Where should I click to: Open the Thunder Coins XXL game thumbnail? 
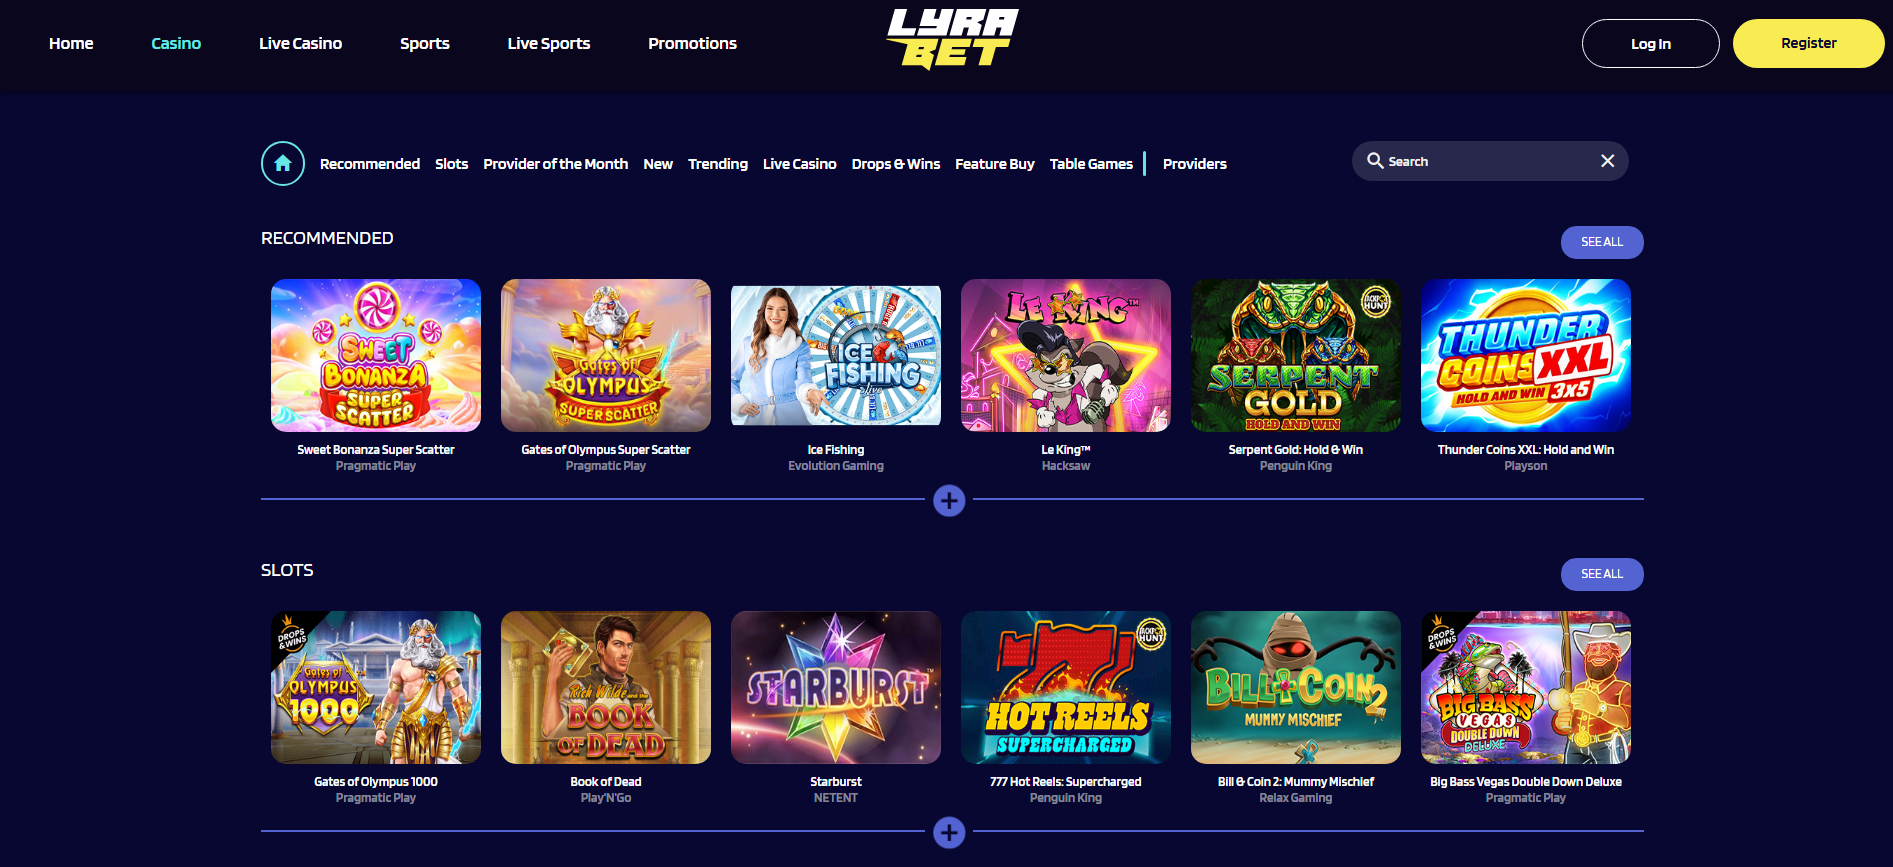point(1526,356)
